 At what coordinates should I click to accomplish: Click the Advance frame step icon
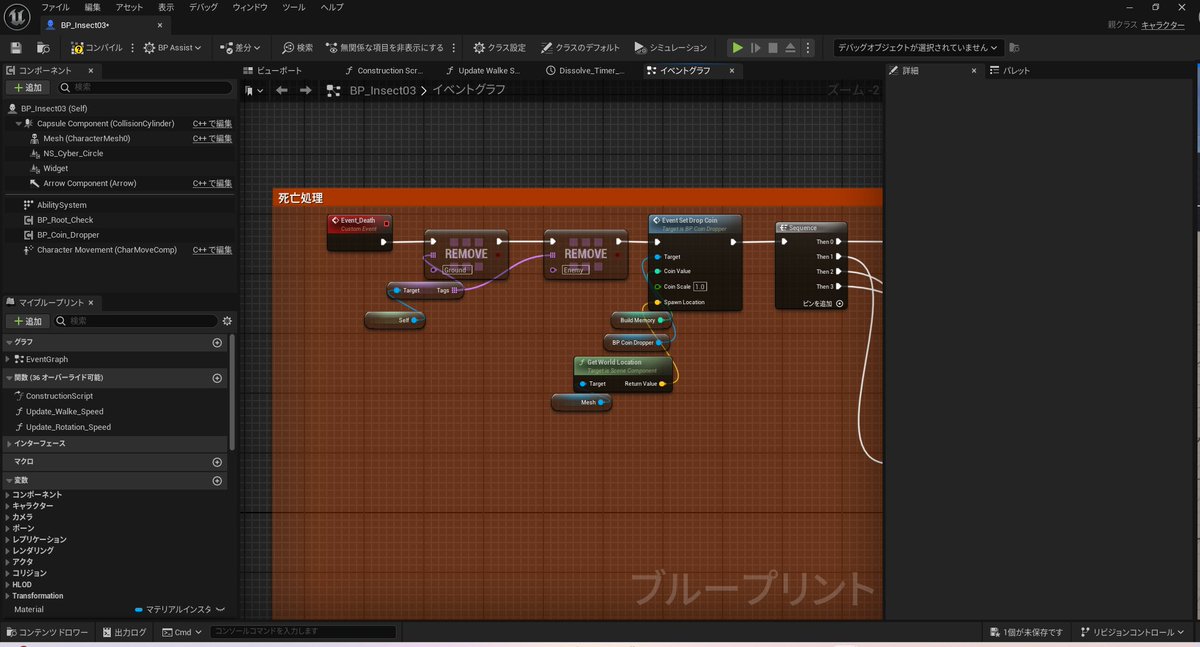(756, 47)
